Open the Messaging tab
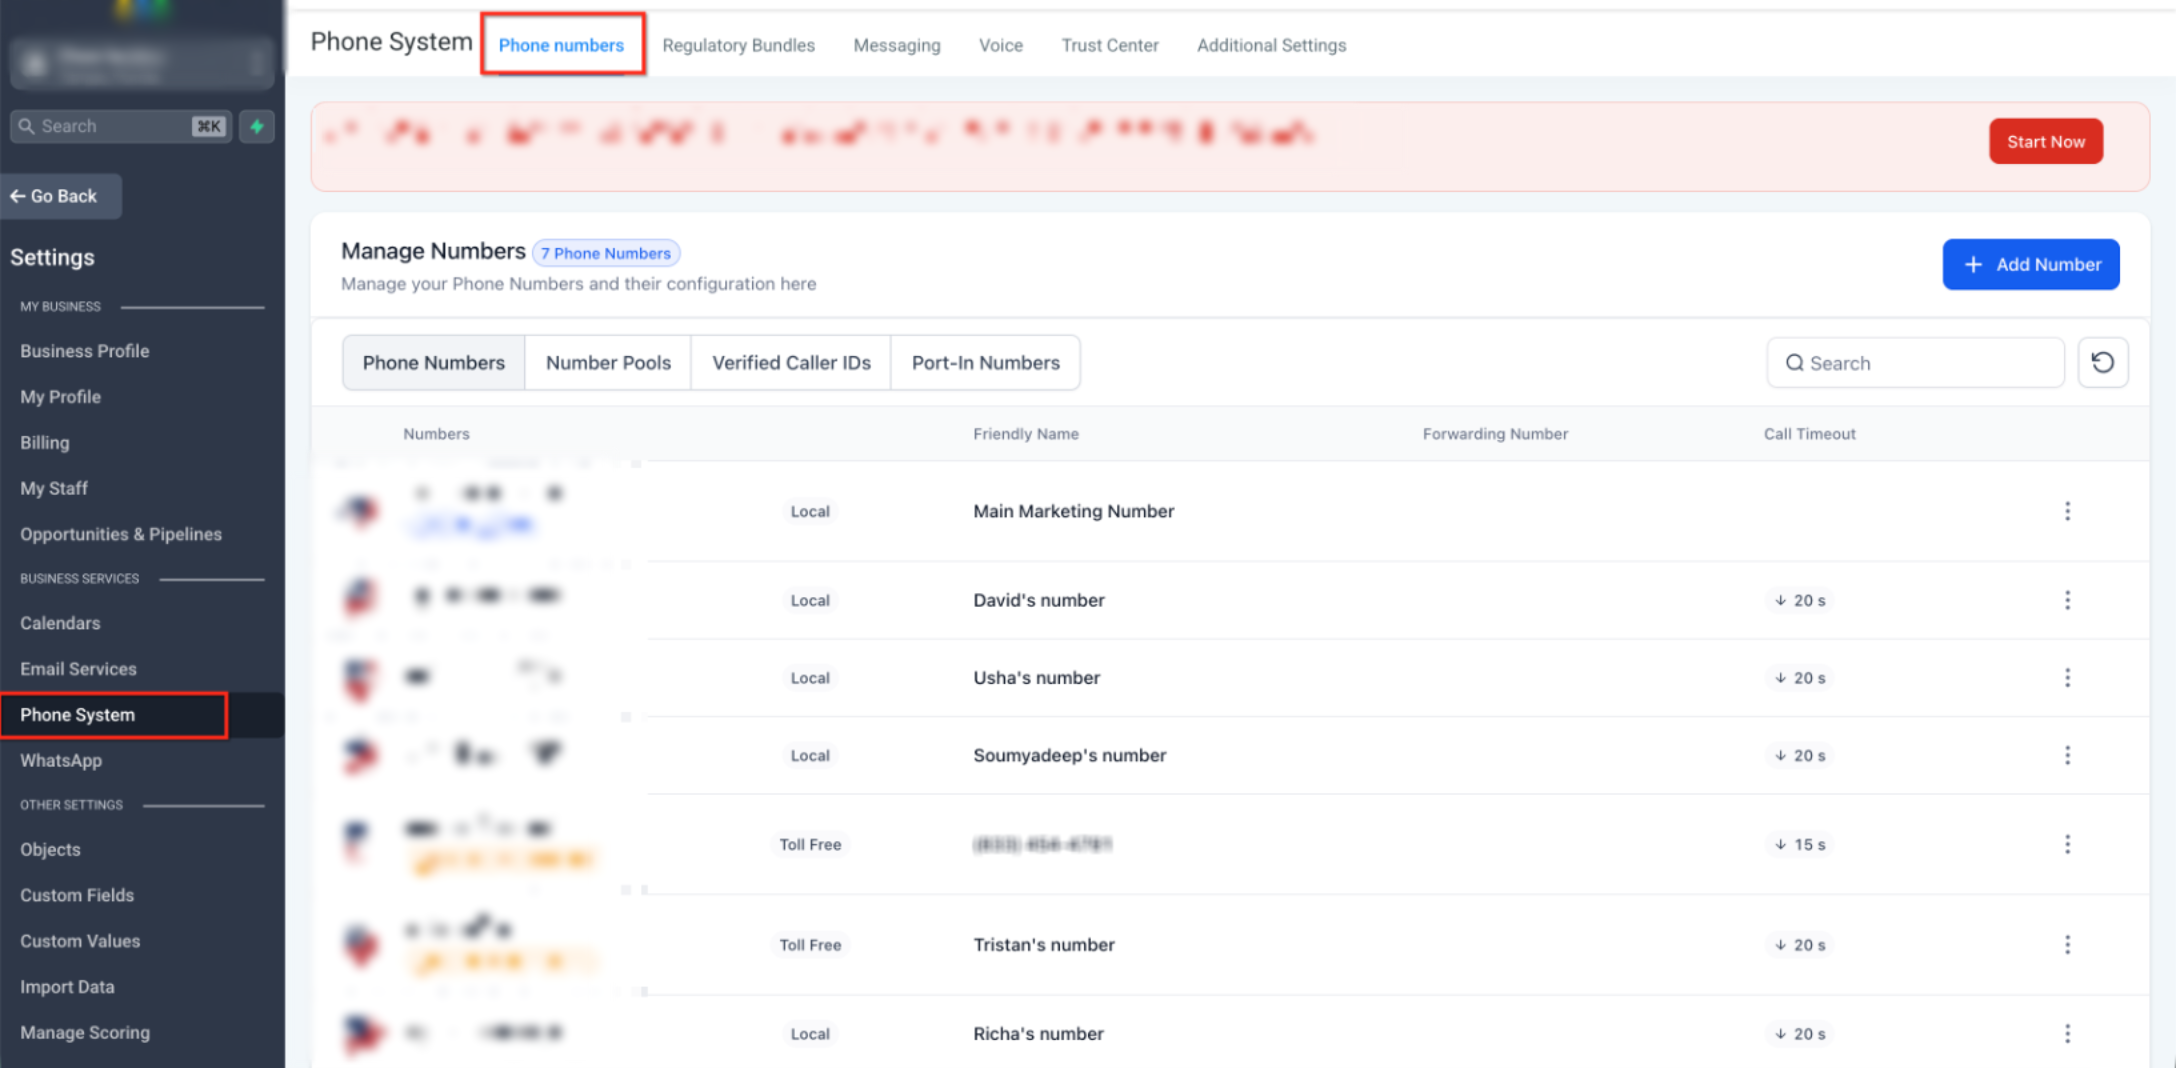This screenshot has height=1068, width=2176. [896, 45]
